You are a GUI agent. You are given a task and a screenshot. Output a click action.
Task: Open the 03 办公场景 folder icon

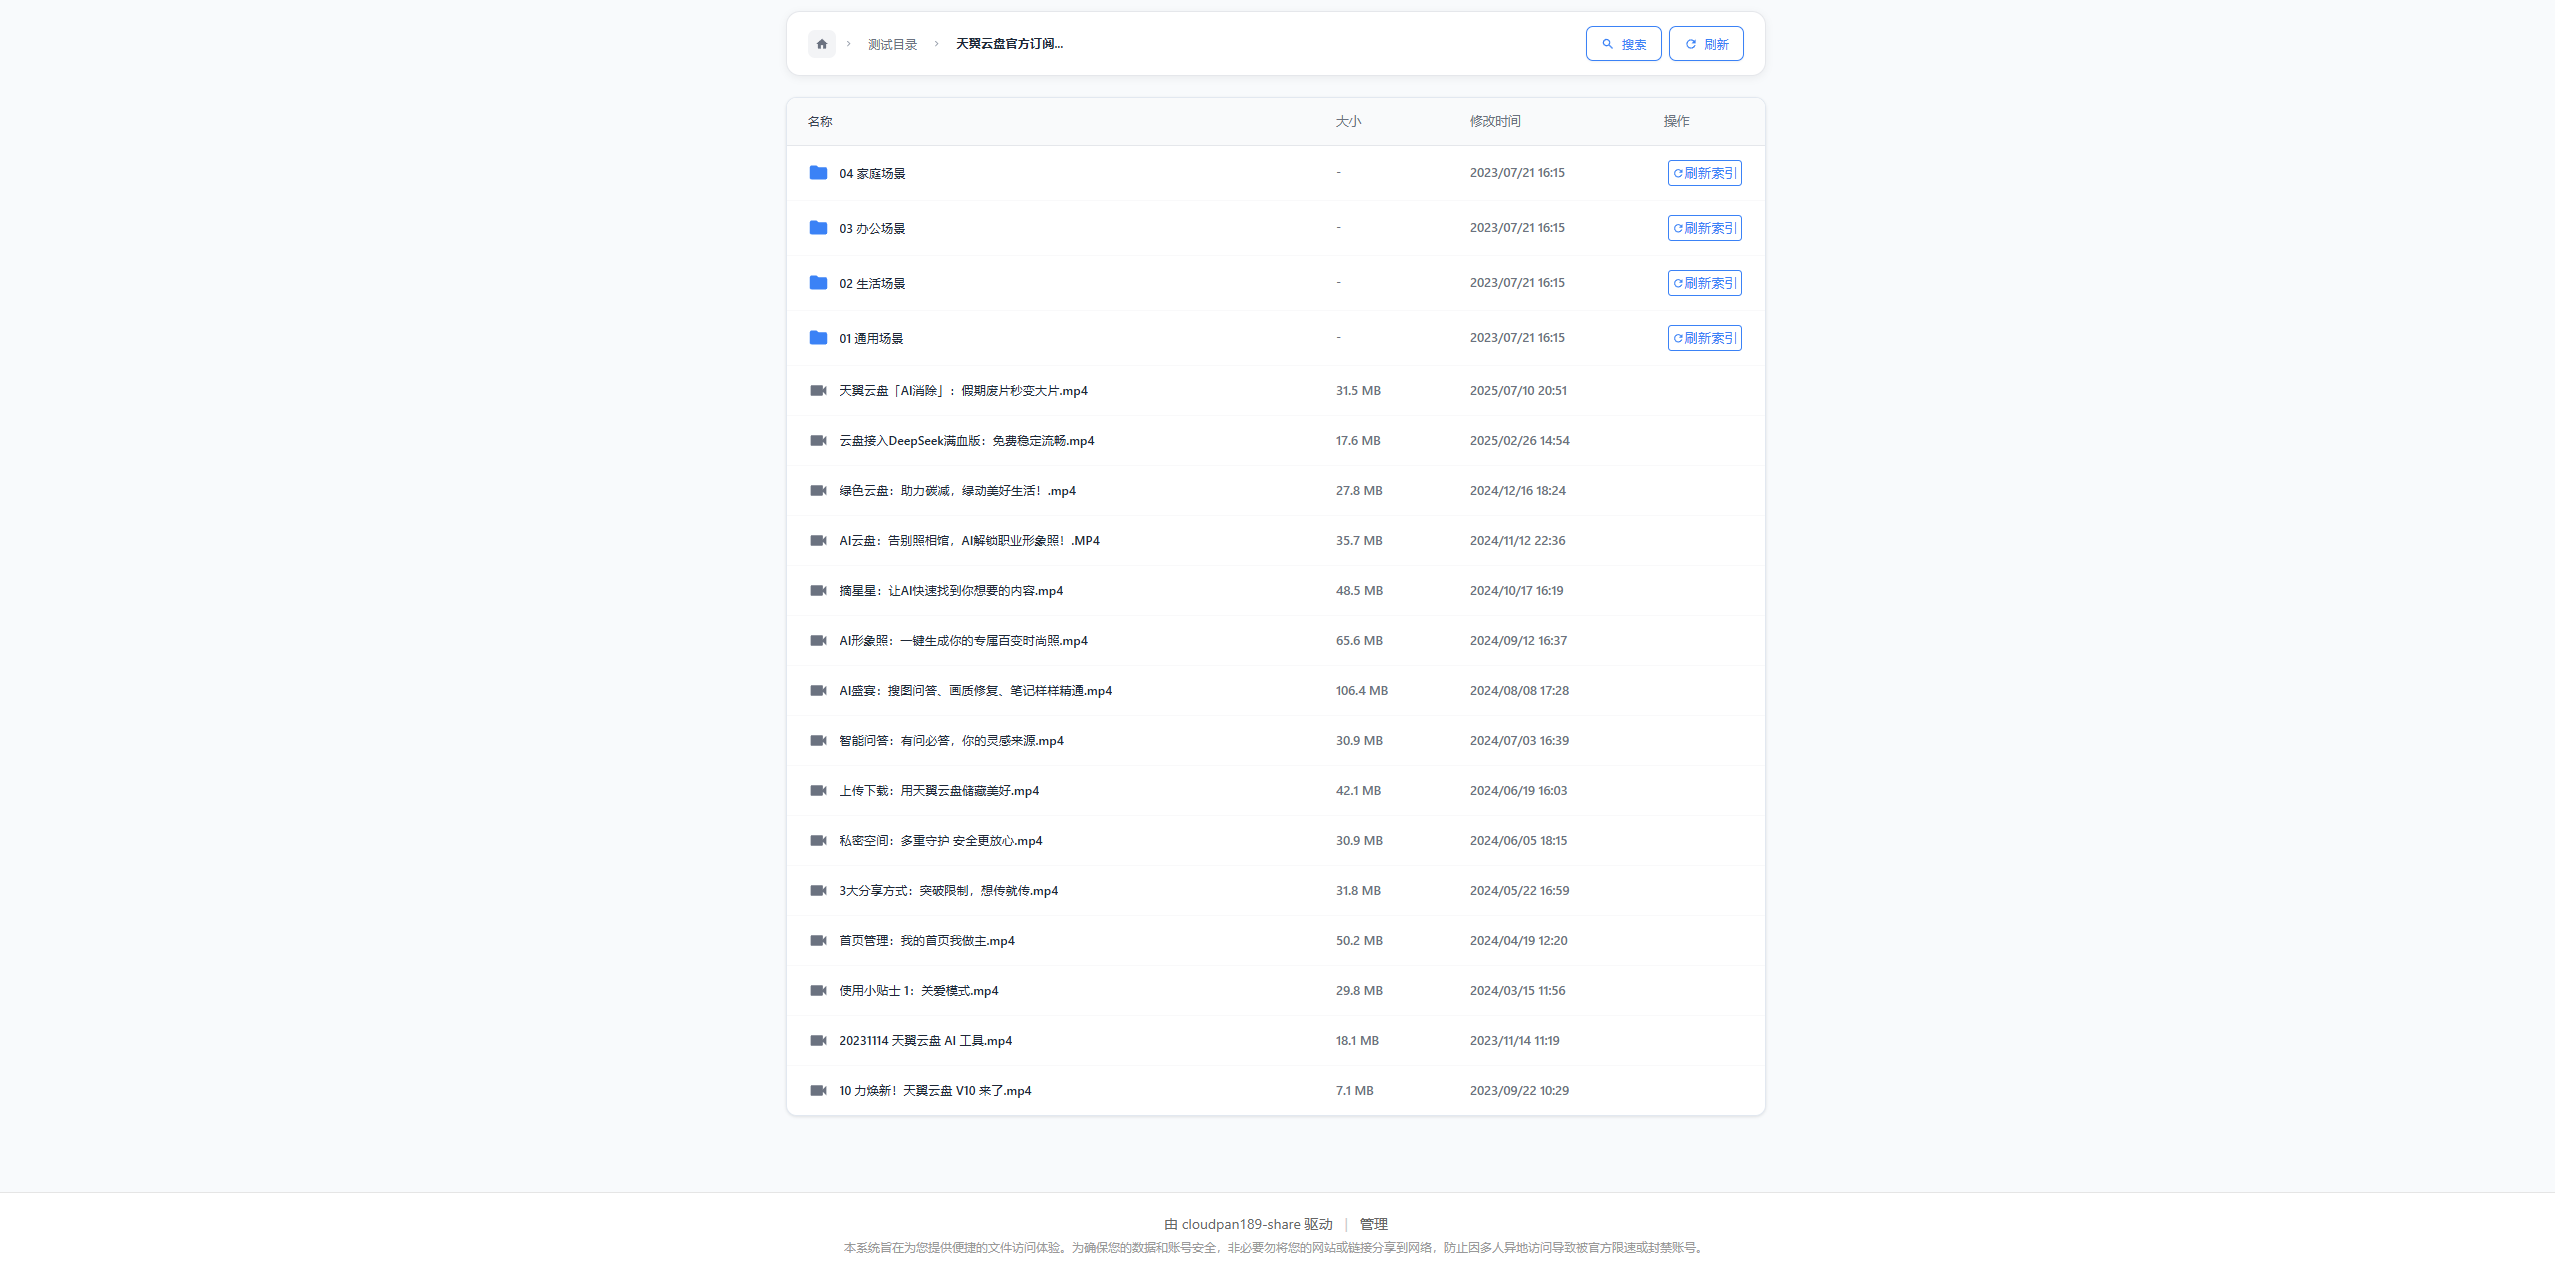(818, 228)
